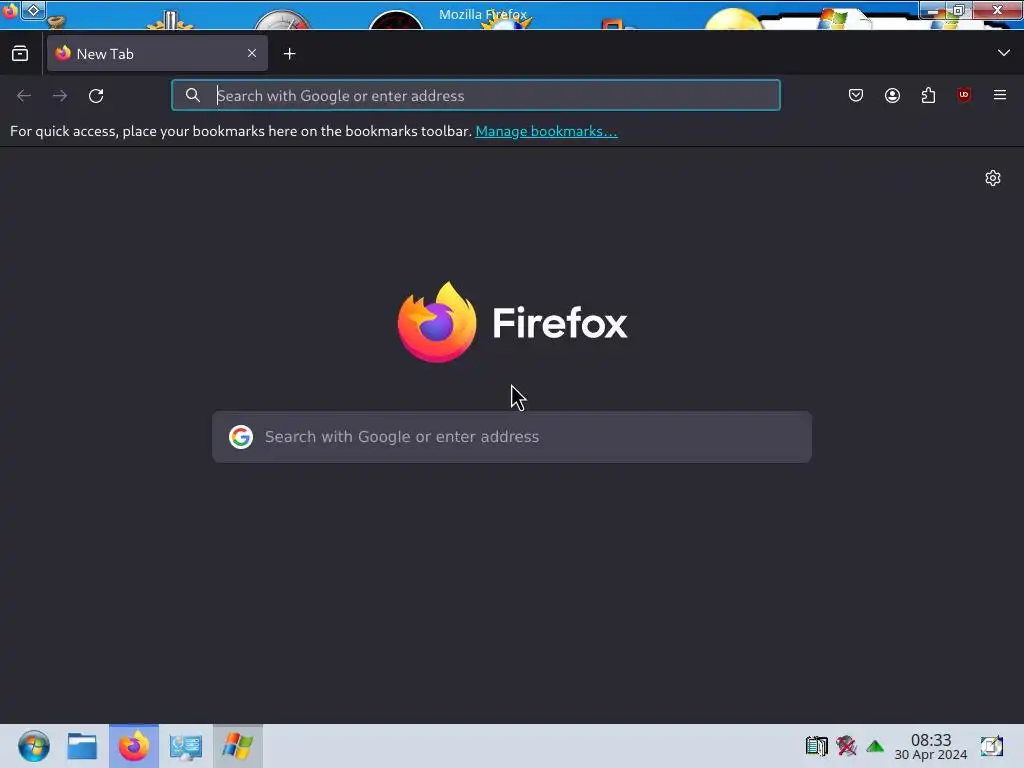Reload the current page
Screen dimensions: 1024x768
pyautogui.click(x=96, y=96)
